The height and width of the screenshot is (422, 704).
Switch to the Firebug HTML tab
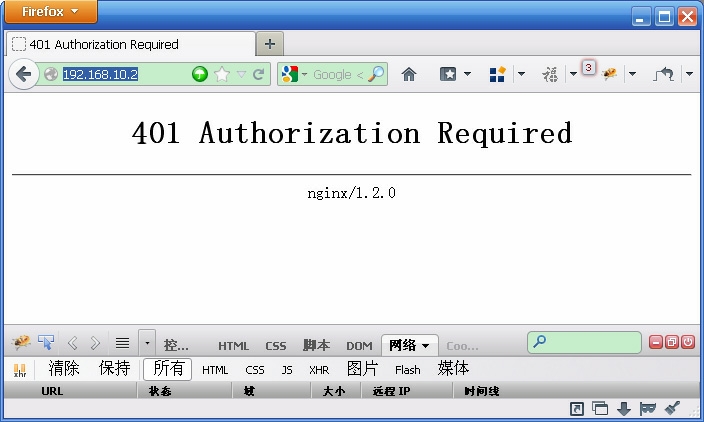[233, 346]
